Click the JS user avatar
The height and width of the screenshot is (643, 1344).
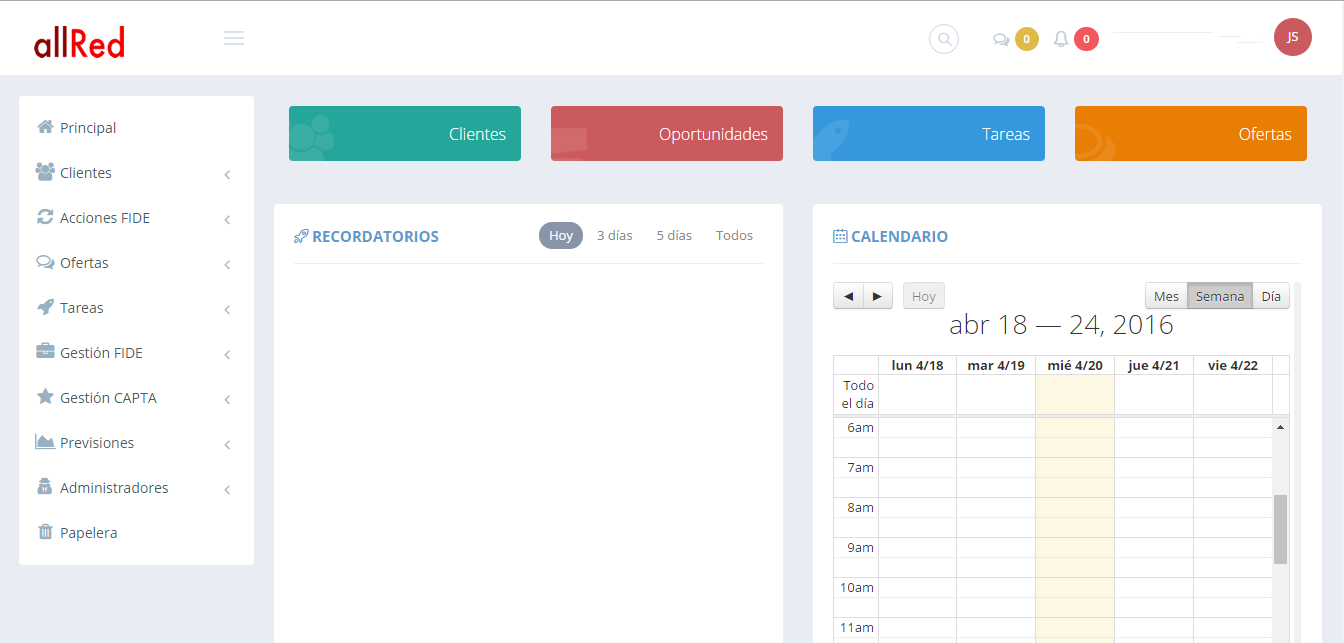(1292, 37)
